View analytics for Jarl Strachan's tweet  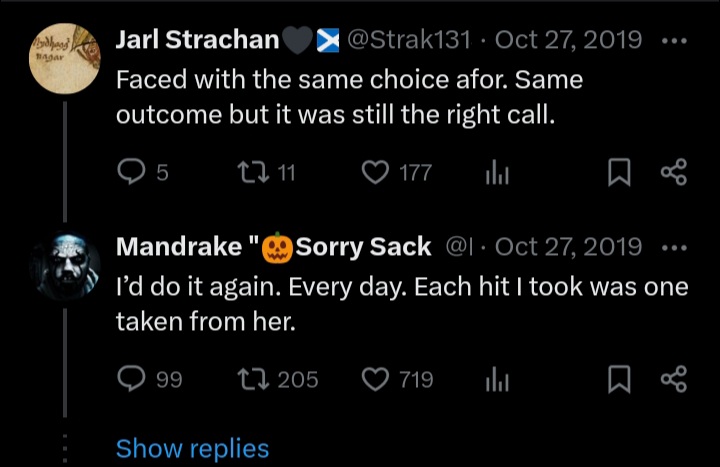497,172
